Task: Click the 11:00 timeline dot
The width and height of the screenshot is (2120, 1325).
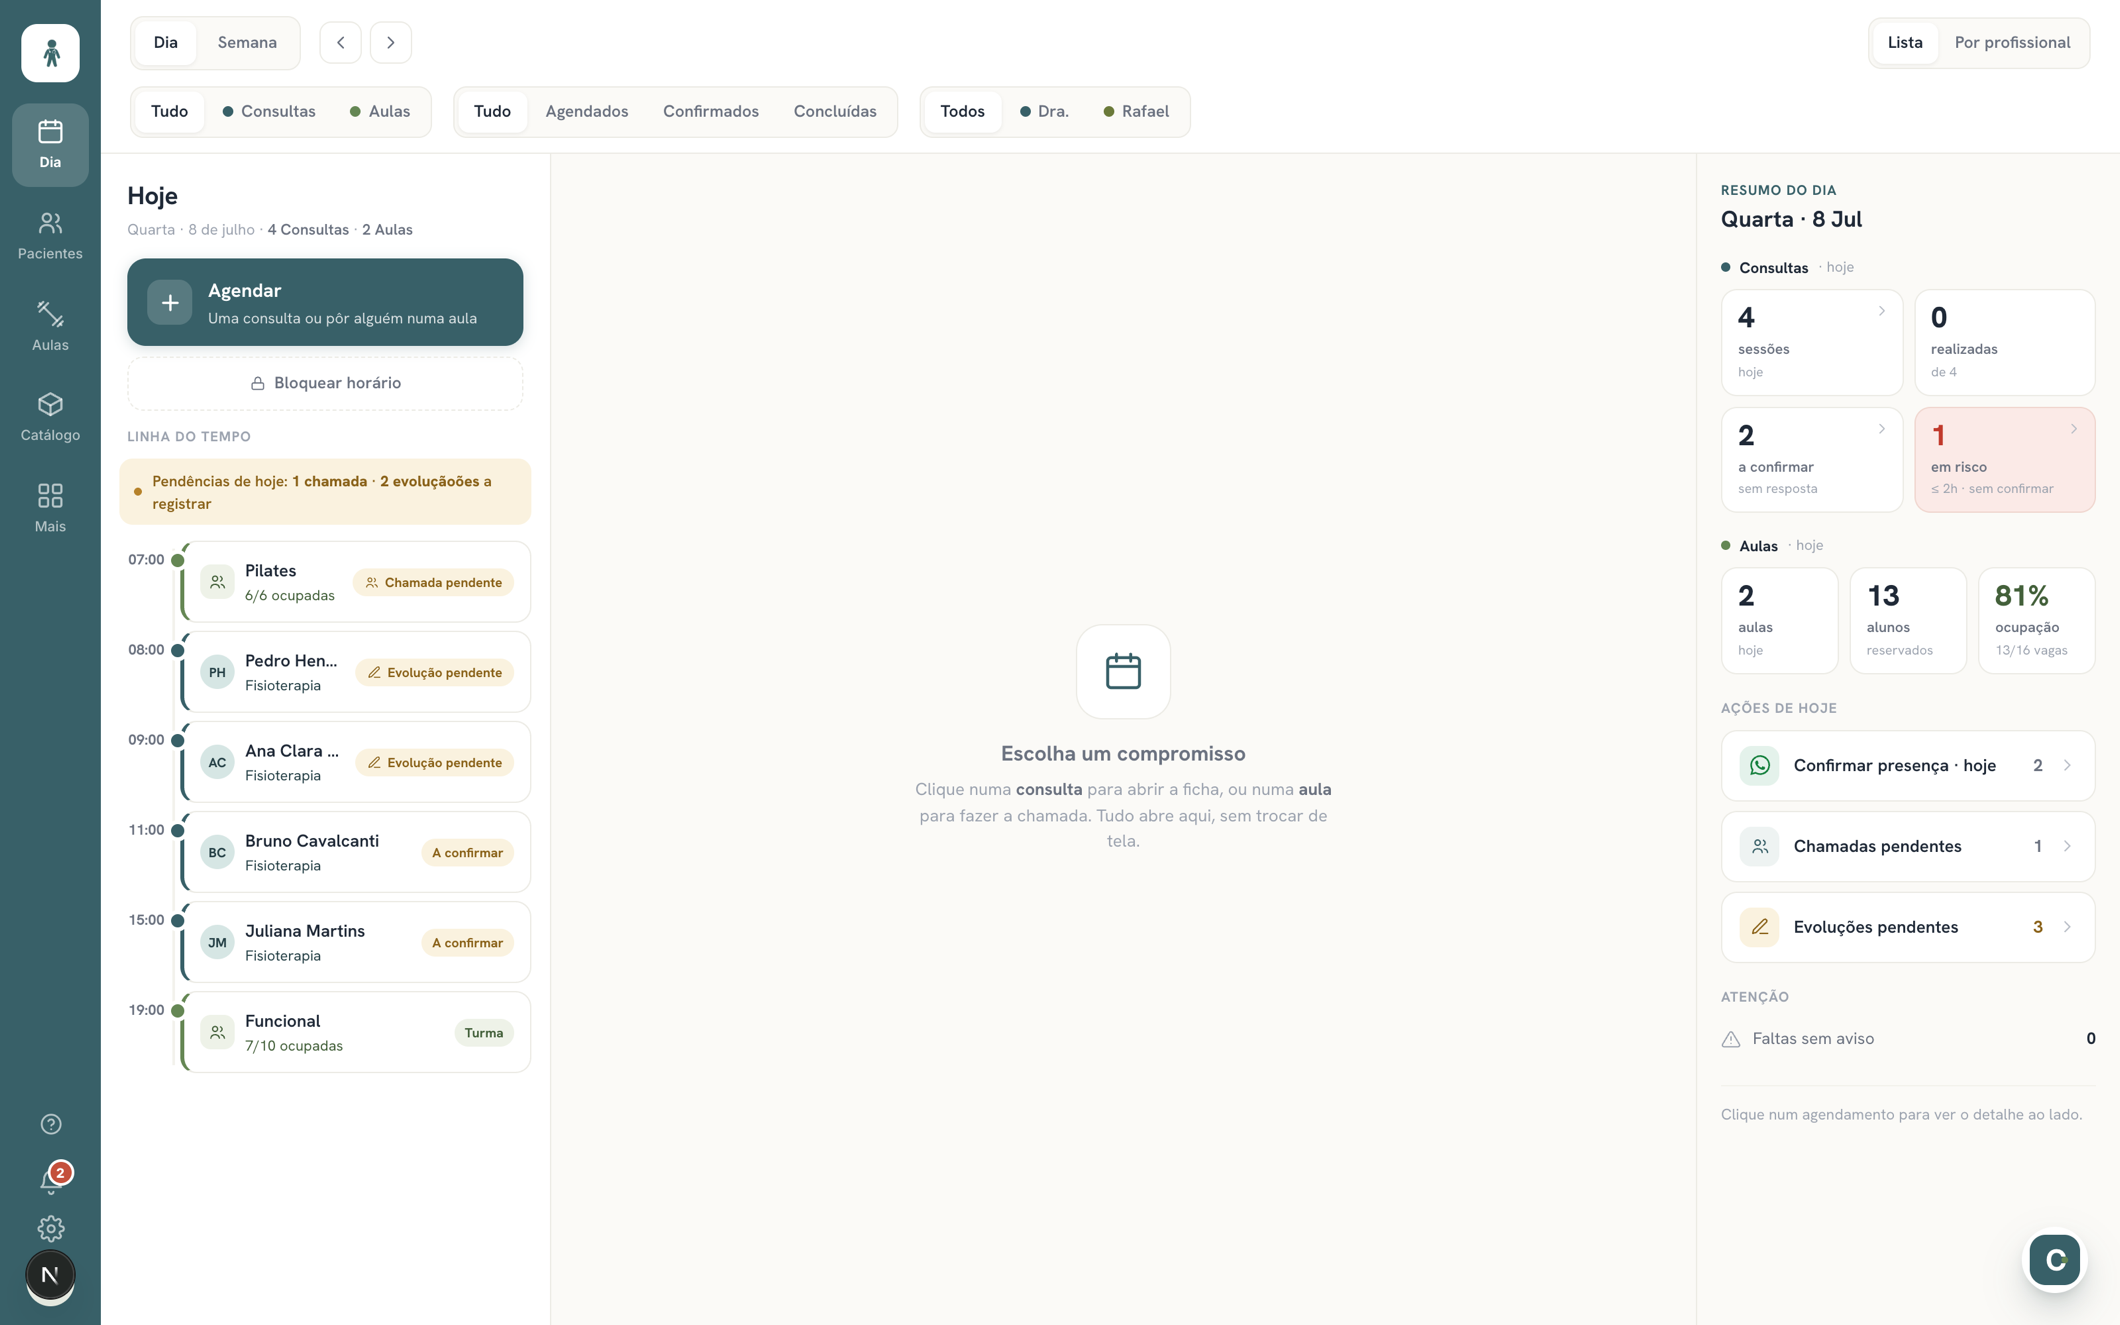Action: [177, 830]
